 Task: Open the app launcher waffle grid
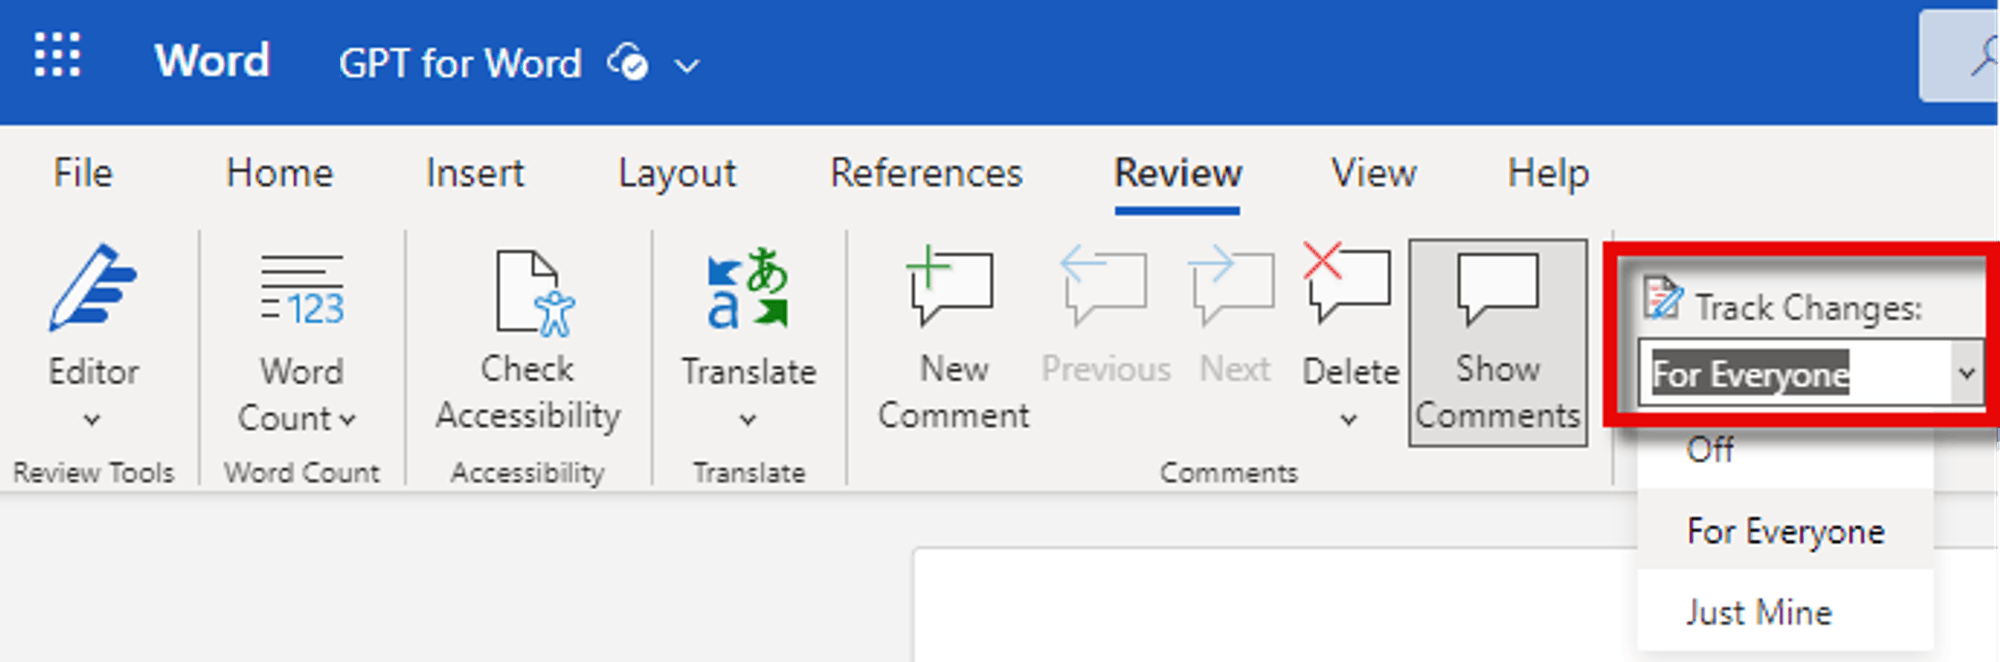57,56
